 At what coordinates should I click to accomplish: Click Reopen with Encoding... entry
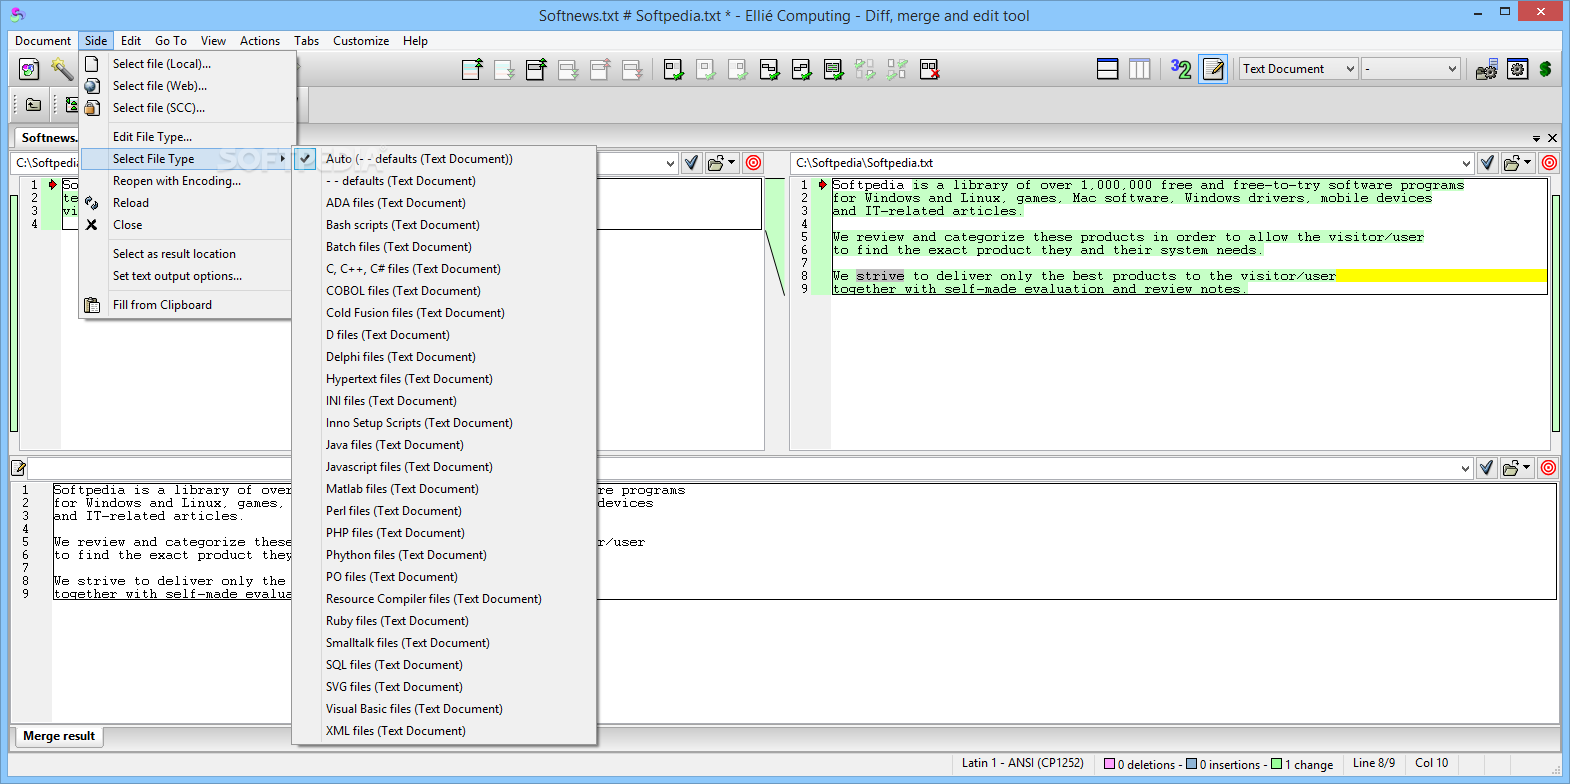pos(188,181)
